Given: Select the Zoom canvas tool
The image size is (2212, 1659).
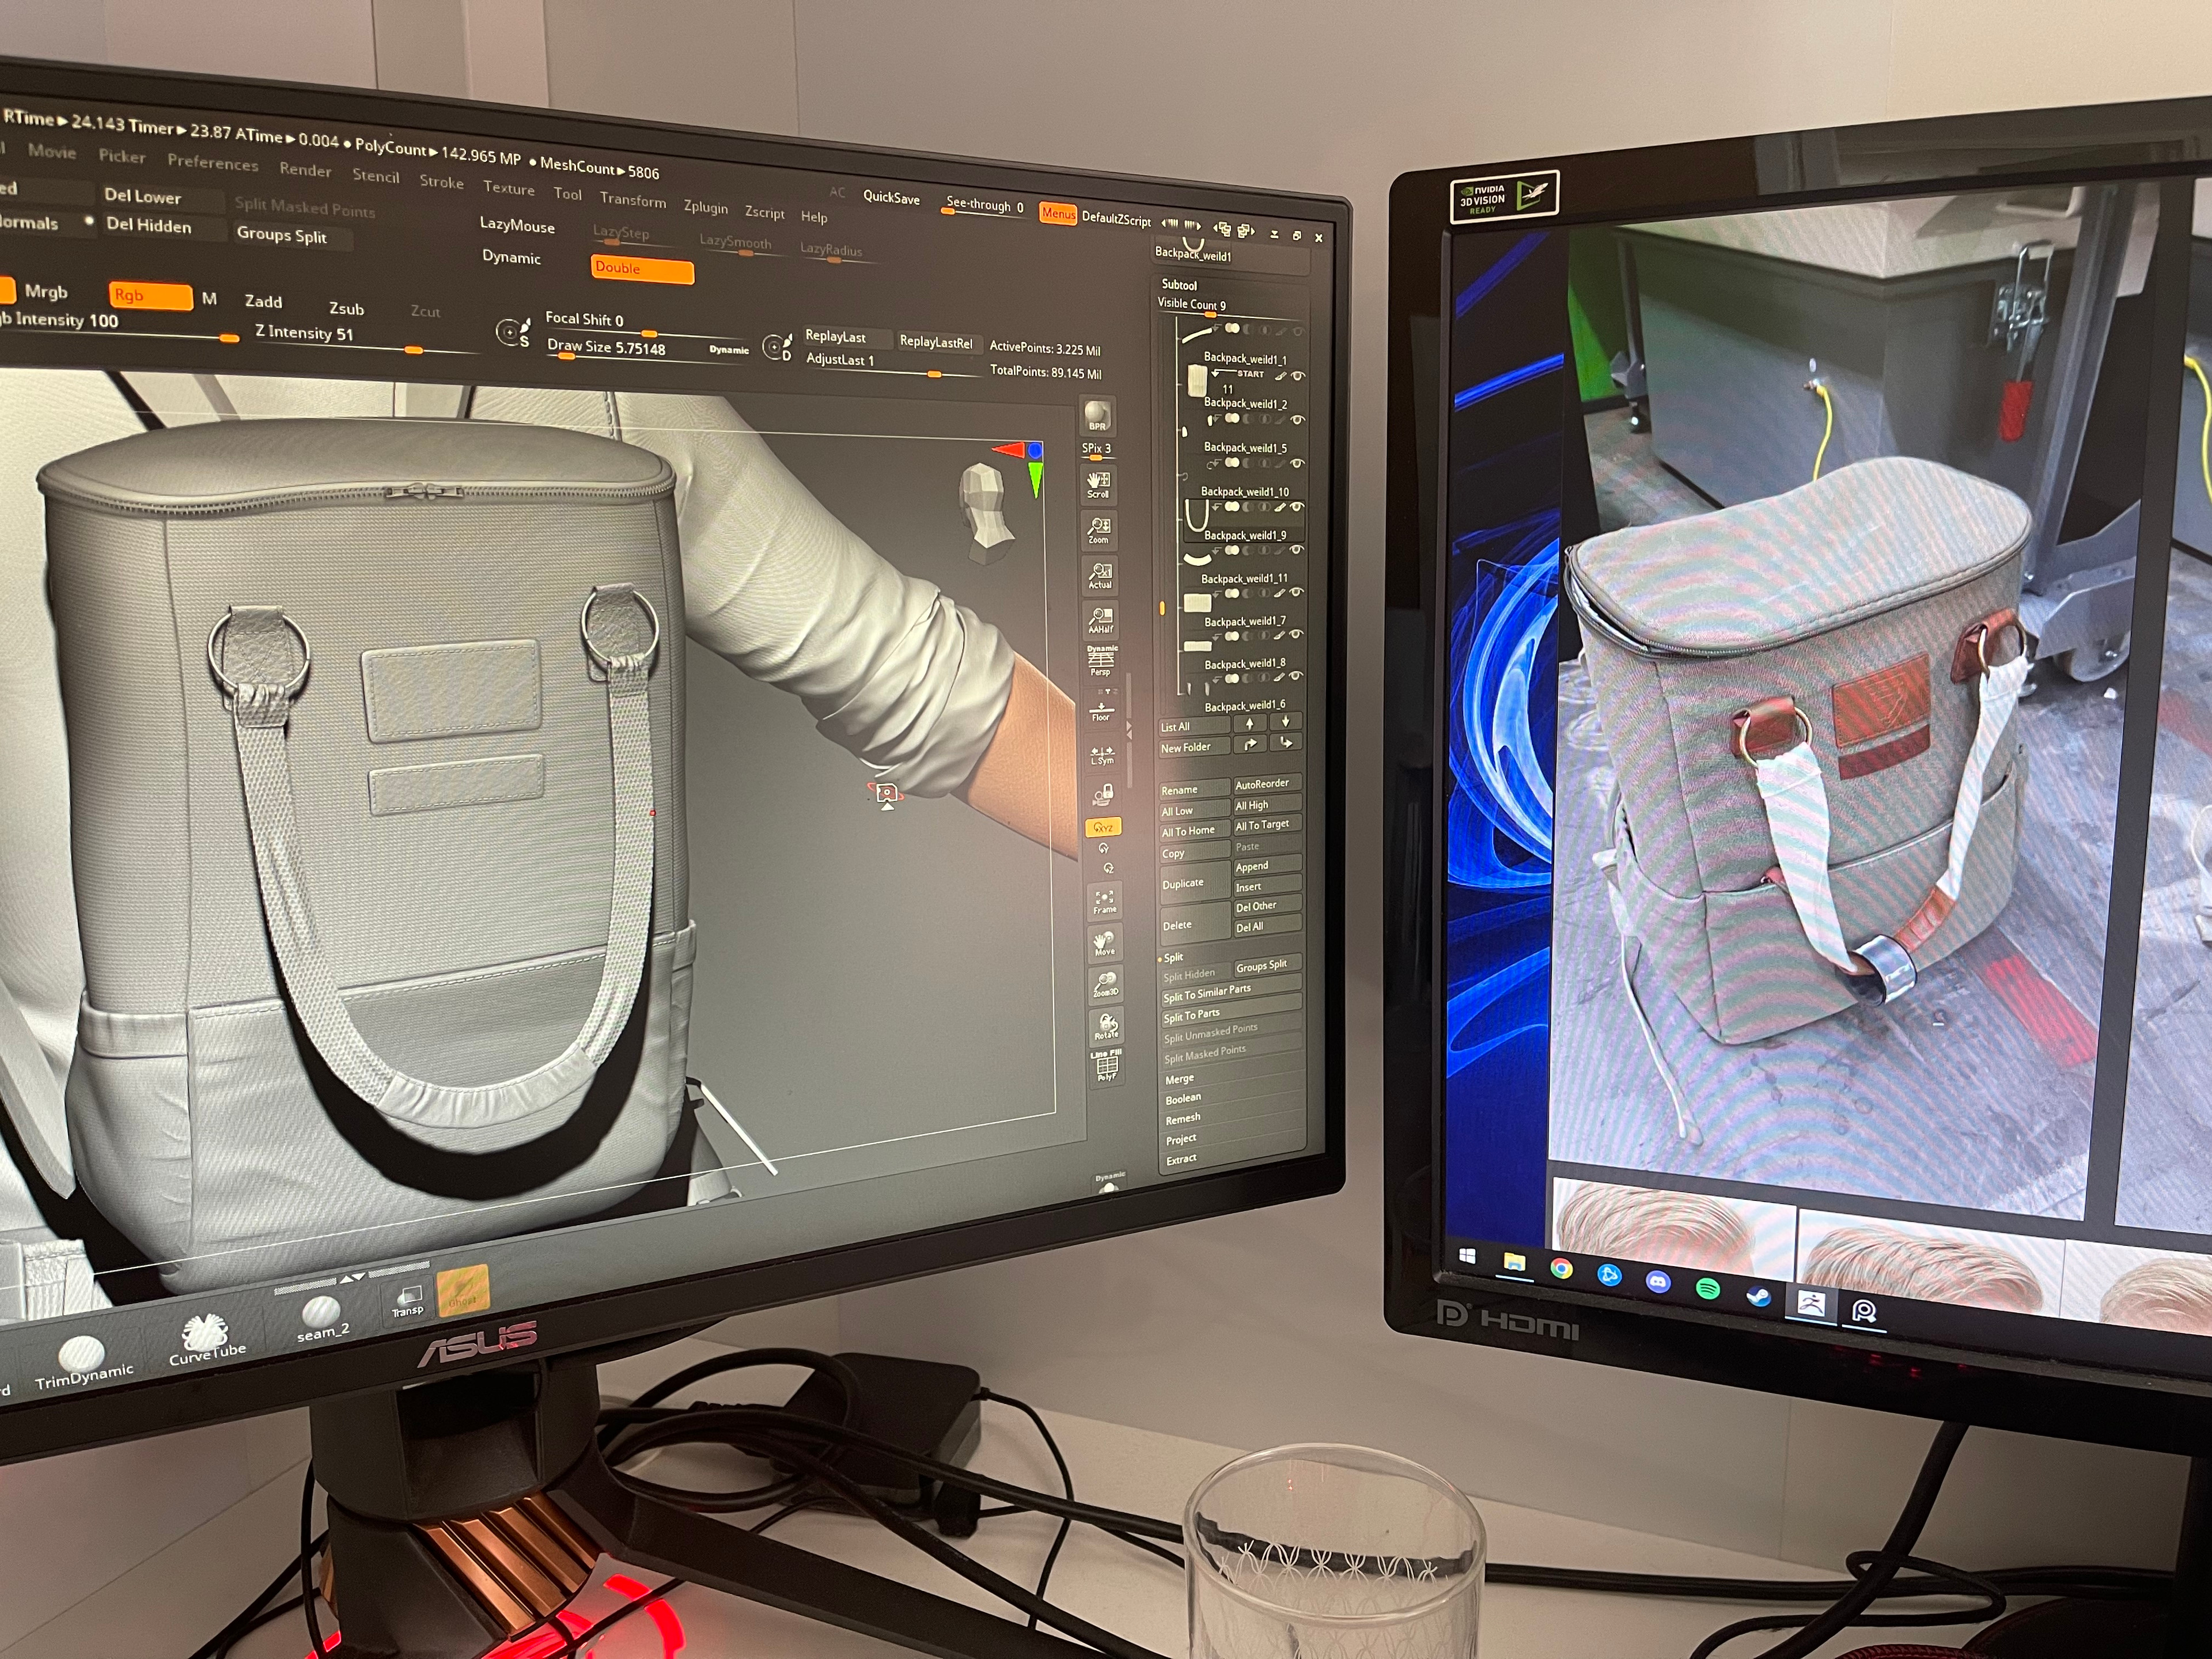Looking at the screenshot, I should [1099, 530].
